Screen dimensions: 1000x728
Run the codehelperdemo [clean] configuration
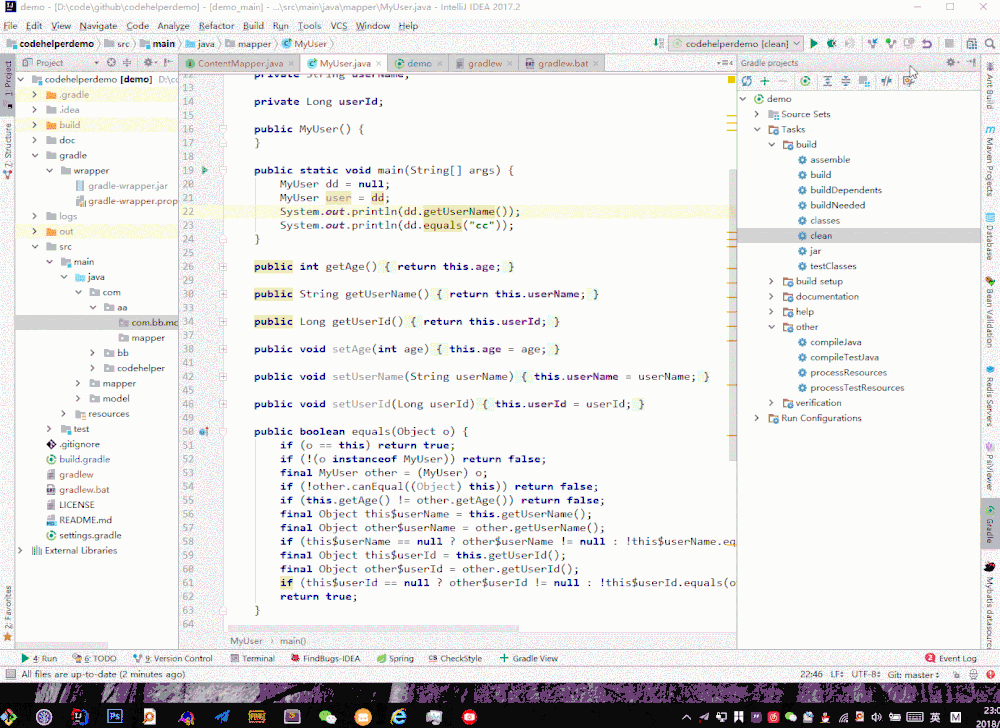pyautogui.click(x=814, y=44)
